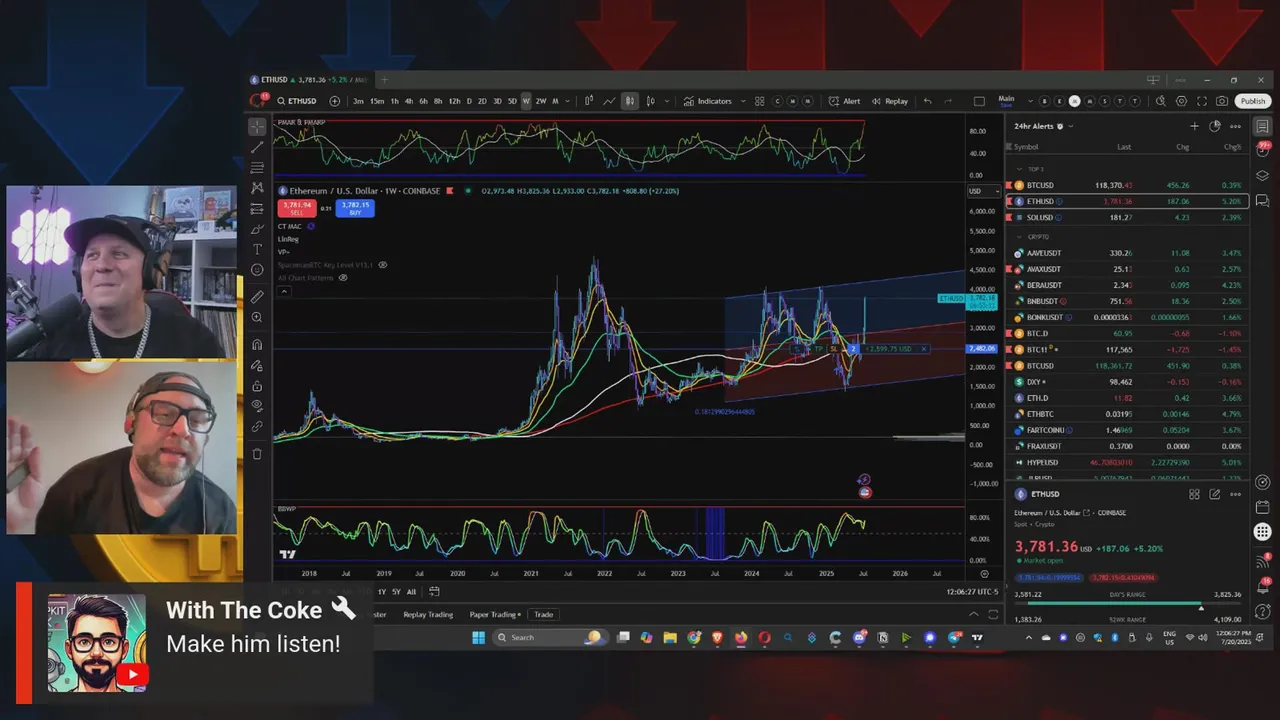Open watchlist advanced view pie icon
Image resolution: width=1280 pixels, height=720 pixels.
tap(1215, 127)
